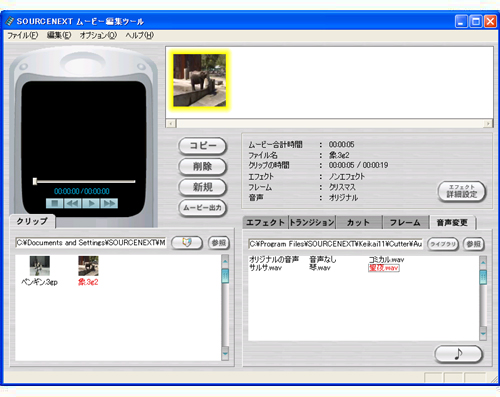Image resolution: width=500 pixels, height=397 pixels.
Task: Click the ムービー出力 button
Action: [x=203, y=208]
